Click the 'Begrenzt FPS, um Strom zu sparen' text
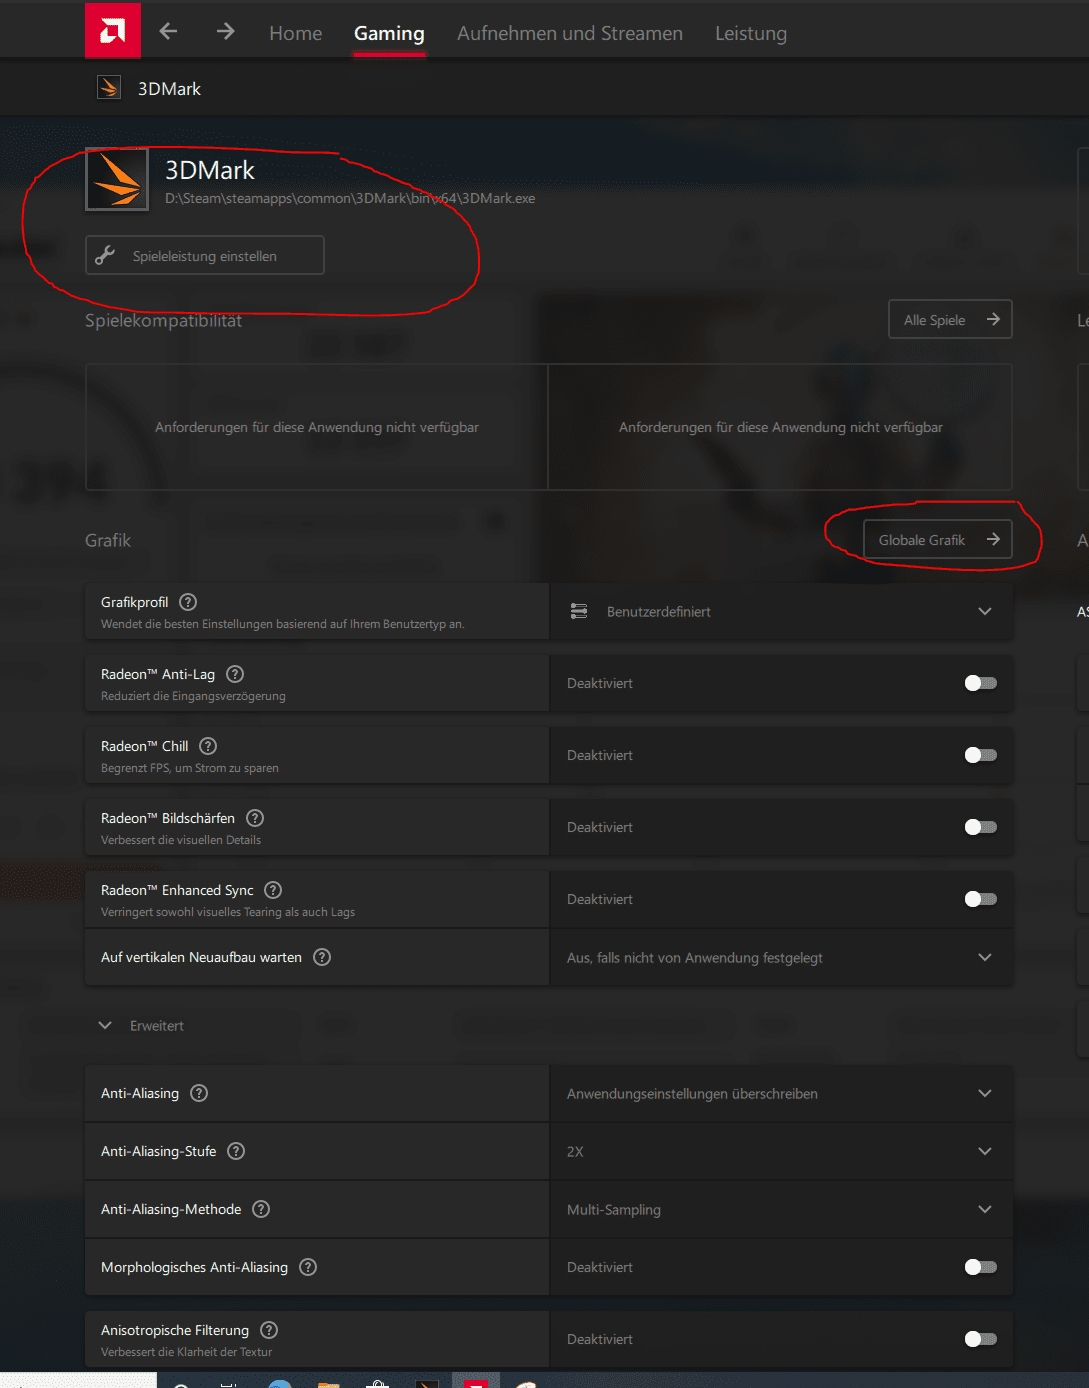Image resolution: width=1089 pixels, height=1388 pixels. click(190, 768)
